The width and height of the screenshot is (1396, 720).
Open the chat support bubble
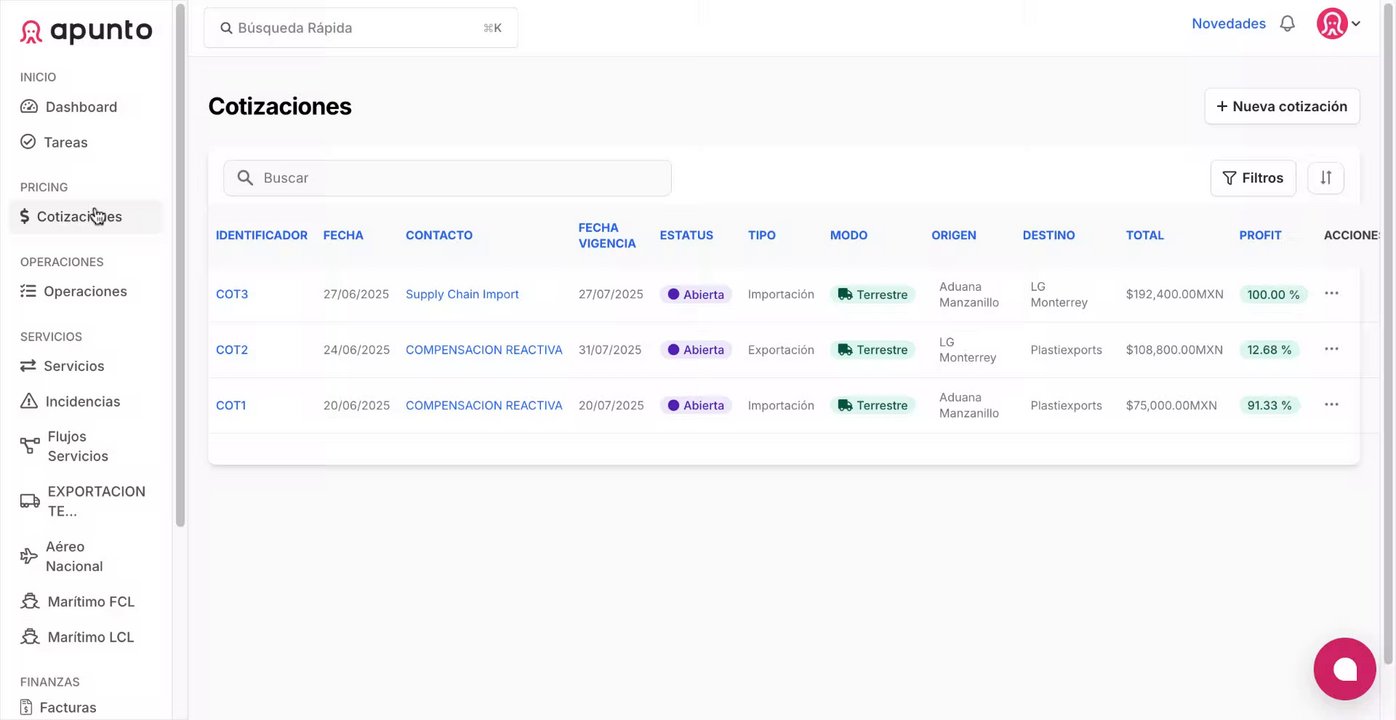[x=1344, y=669]
